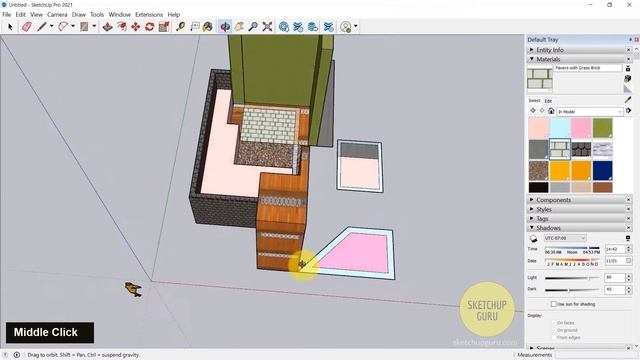Screen dimensions: 640x360
Task: Choose the Arc tool
Action: point(63,27)
